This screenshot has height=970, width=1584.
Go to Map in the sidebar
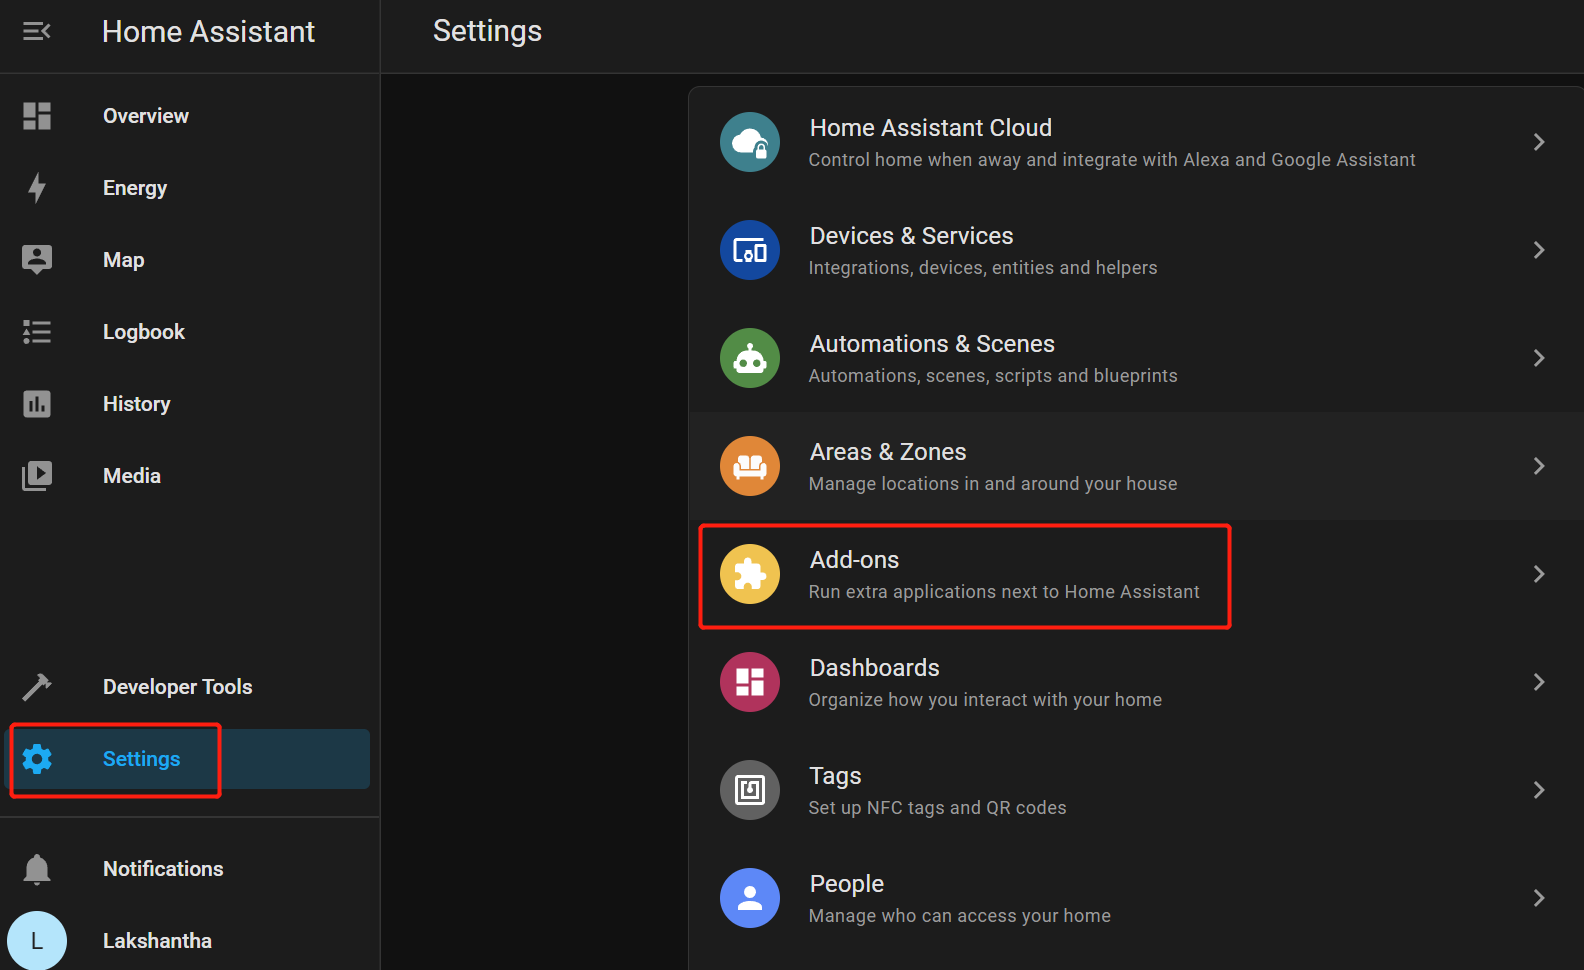point(124,260)
